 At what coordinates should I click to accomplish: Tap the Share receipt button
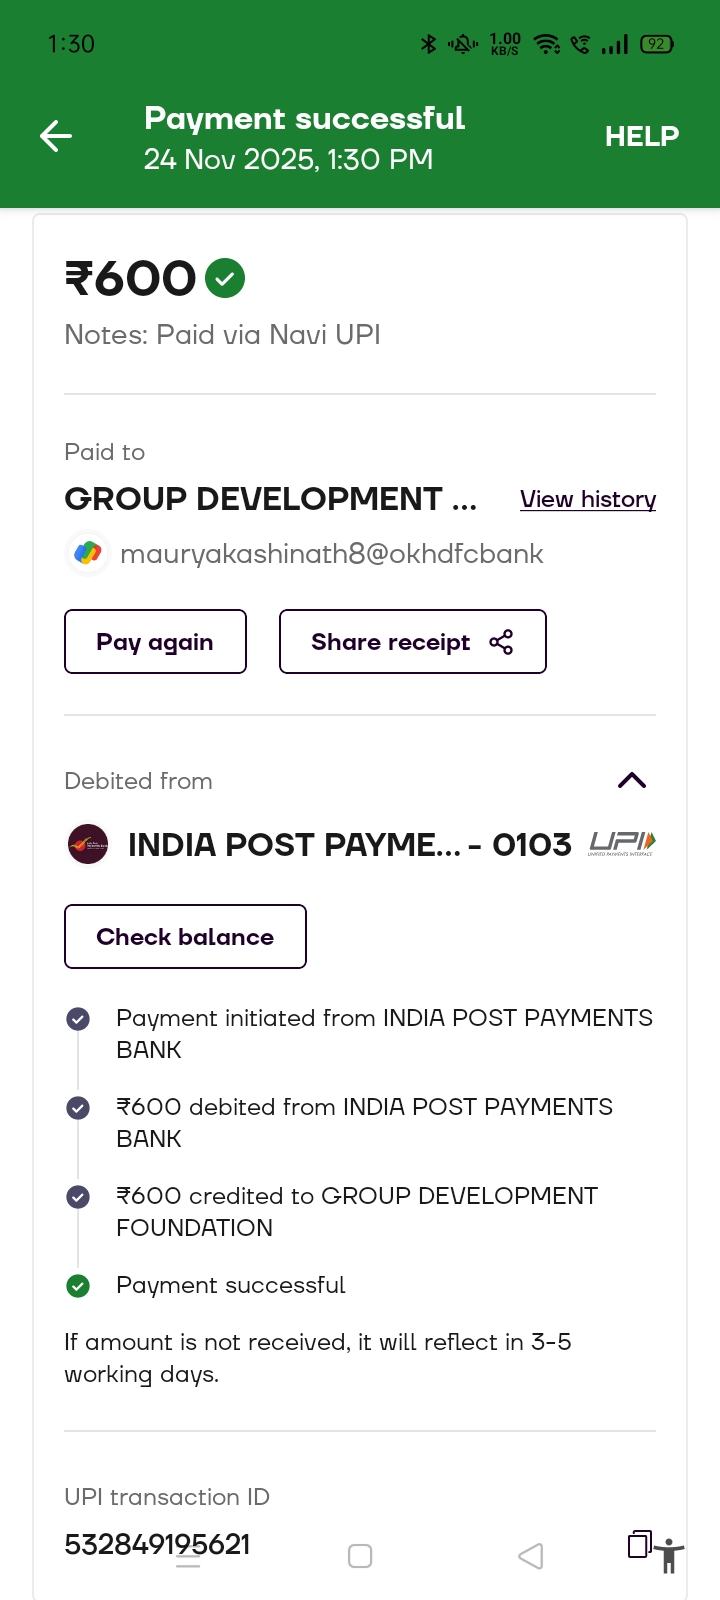(x=412, y=642)
